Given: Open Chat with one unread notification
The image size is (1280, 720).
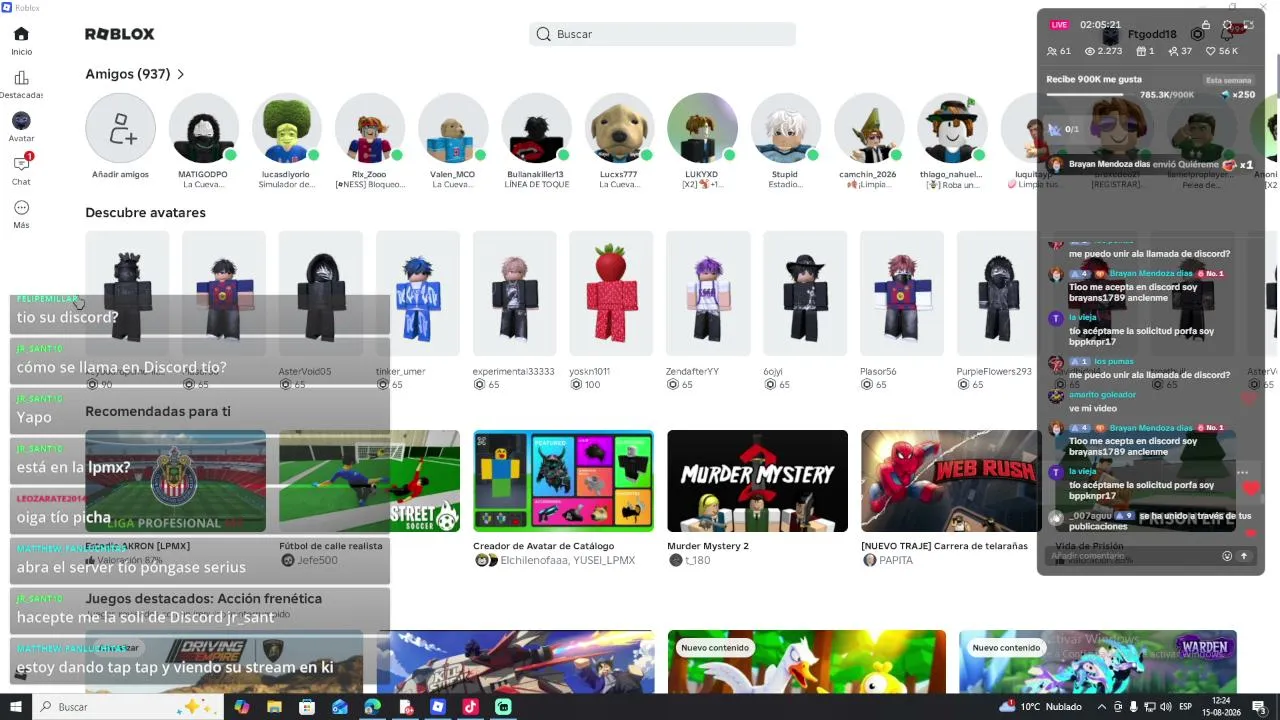Looking at the screenshot, I should (x=21, y=169).
